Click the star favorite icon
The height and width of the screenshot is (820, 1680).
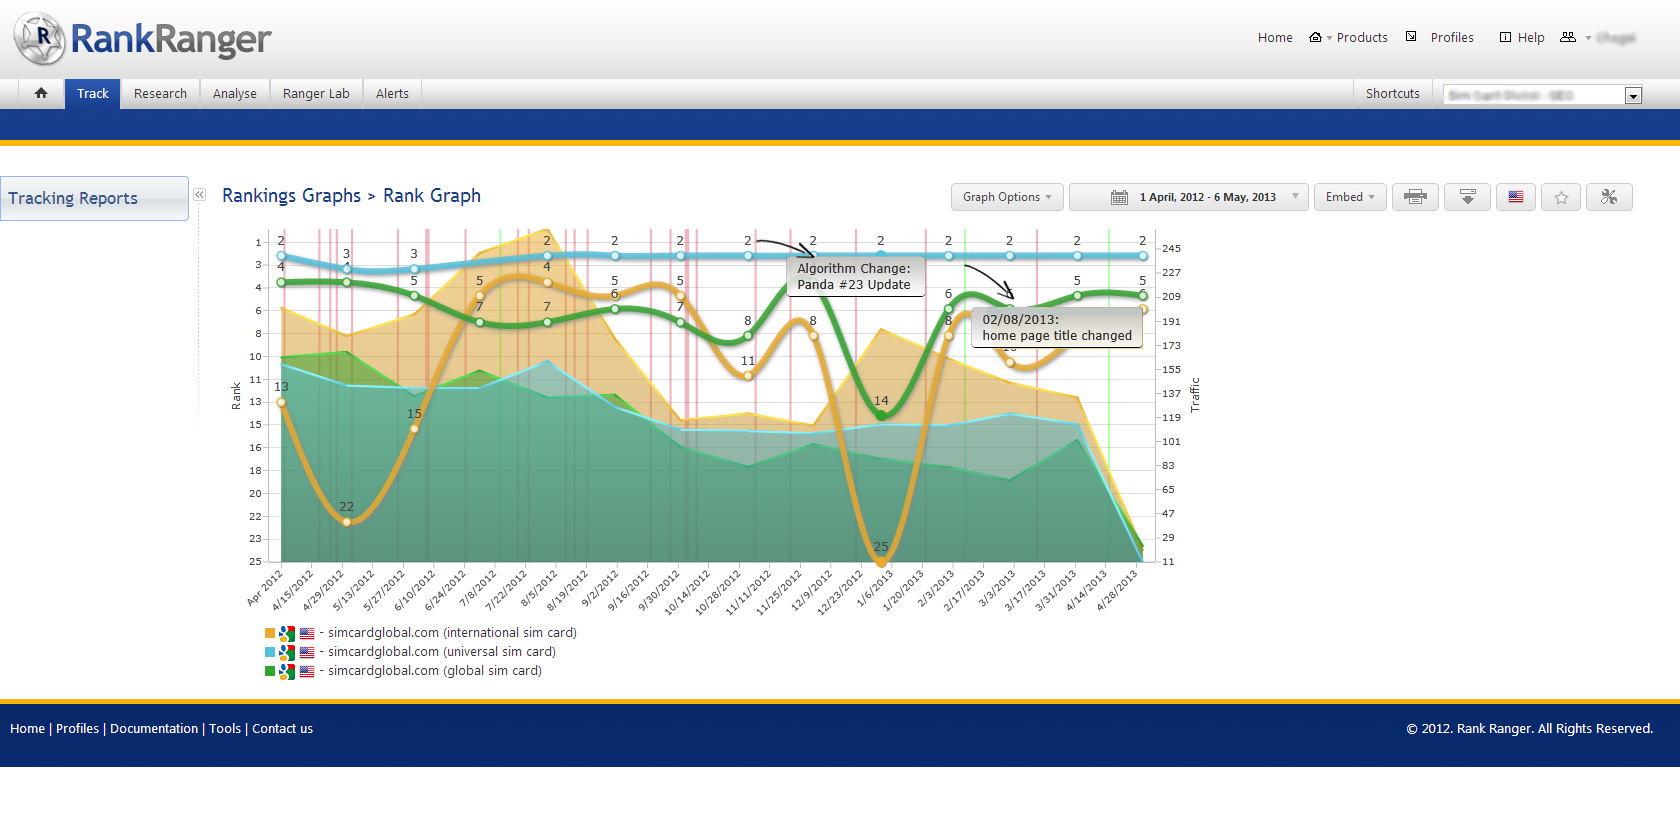point(1561,197)
